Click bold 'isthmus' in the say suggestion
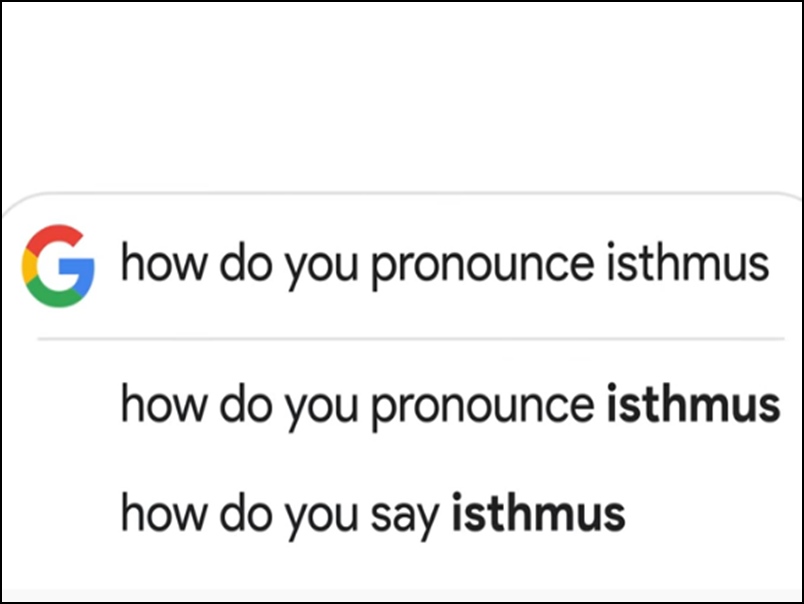The height and width of the screenshot is (604, 804). pos(538,513)
